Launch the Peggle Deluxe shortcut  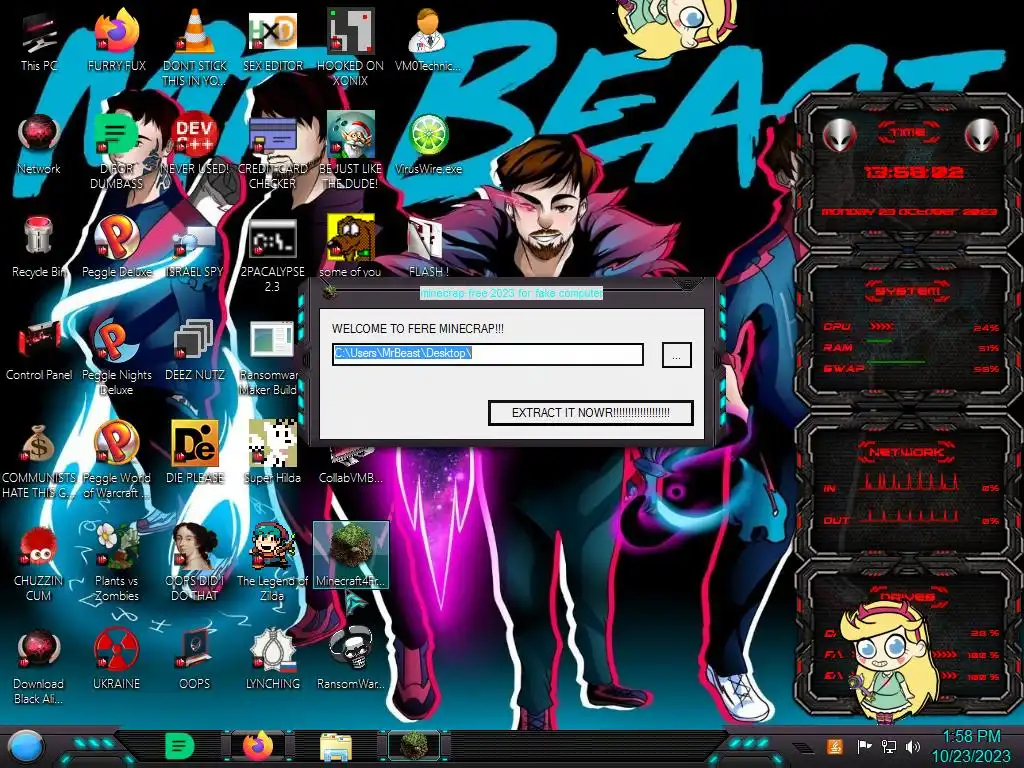(116, 247)
